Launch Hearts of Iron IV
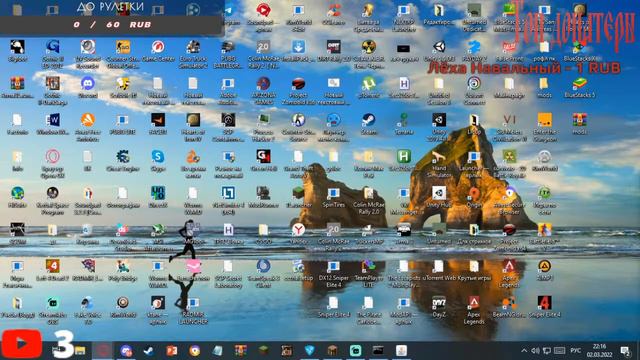This screenshot has height=360, width=640. (x=193, y=120)
